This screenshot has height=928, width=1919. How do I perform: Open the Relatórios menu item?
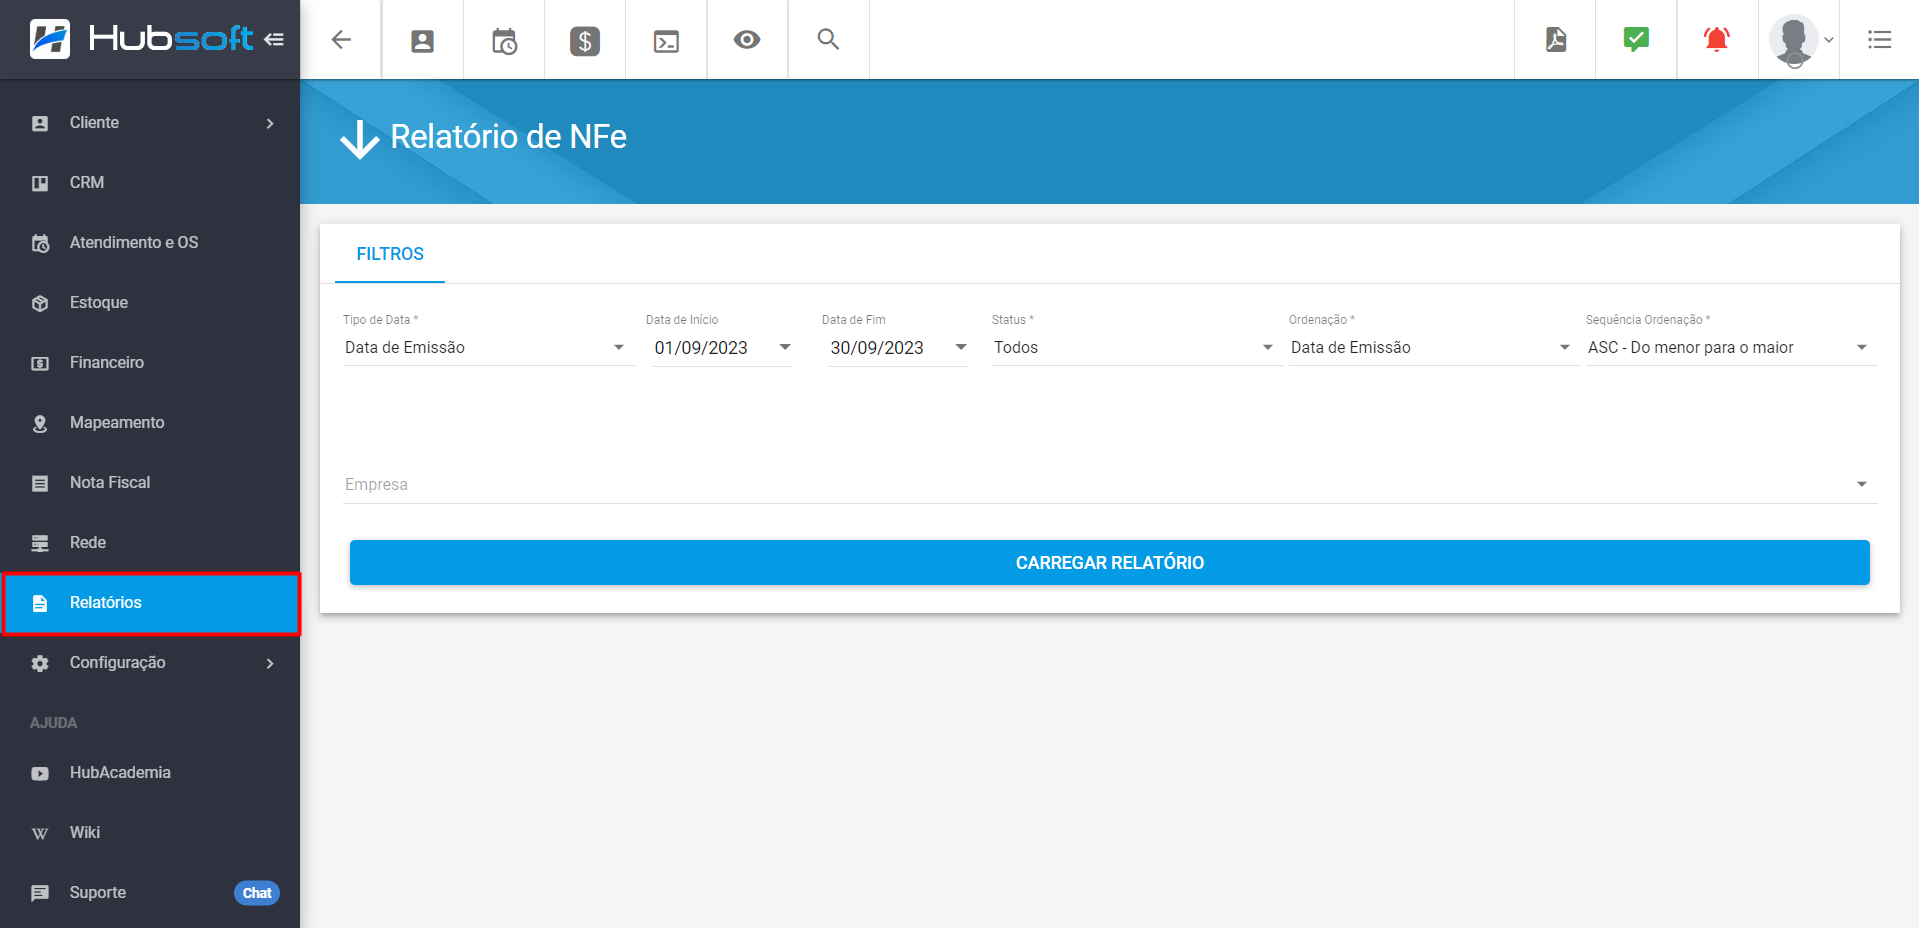pos(150,603)
